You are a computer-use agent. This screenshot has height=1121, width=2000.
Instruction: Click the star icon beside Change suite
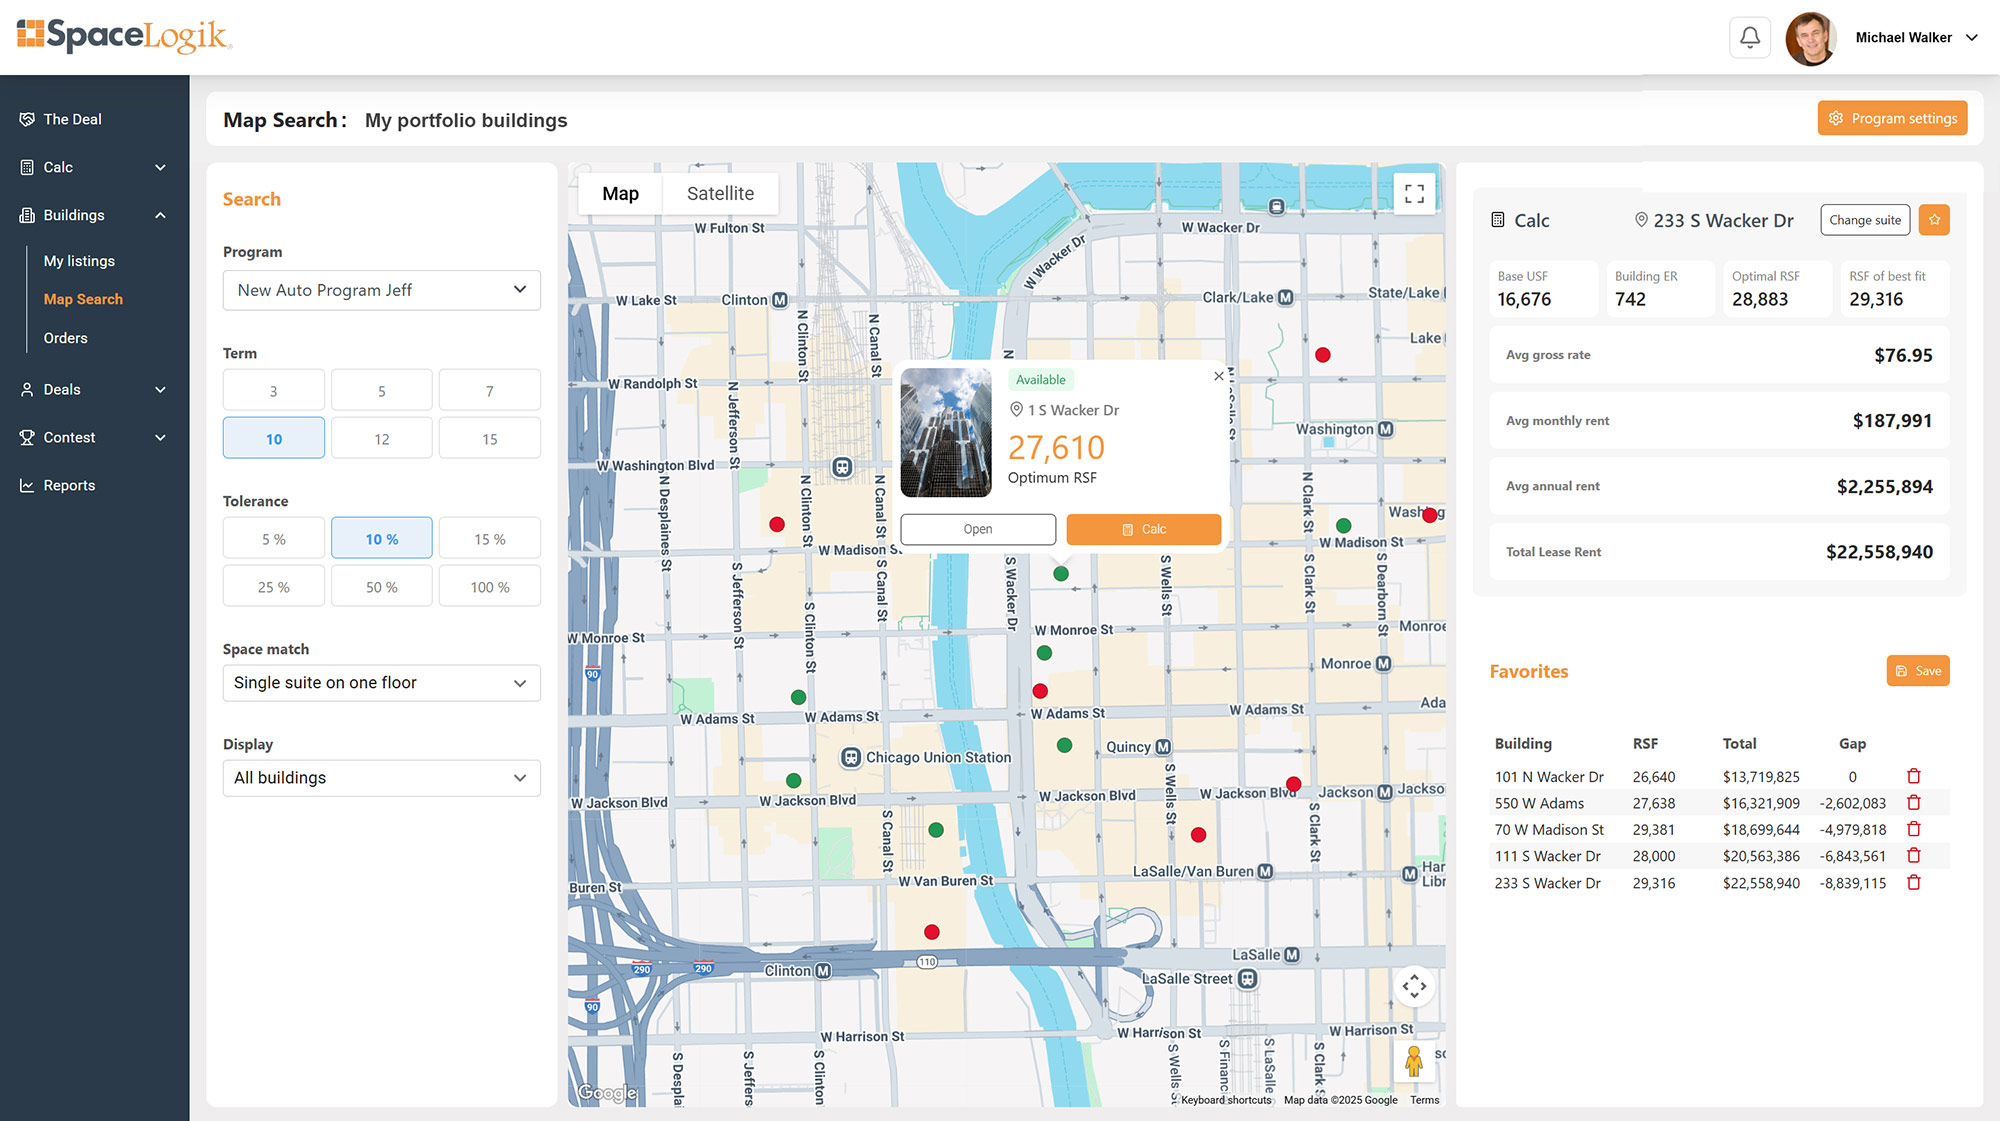tap(1934, 219)
